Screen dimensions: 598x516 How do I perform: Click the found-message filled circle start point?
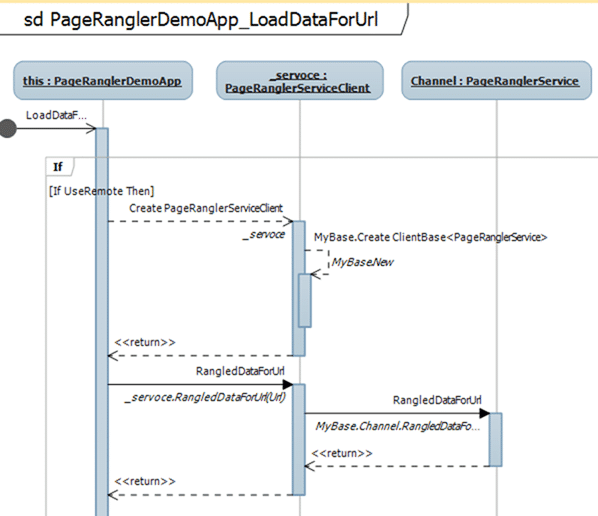8,128
